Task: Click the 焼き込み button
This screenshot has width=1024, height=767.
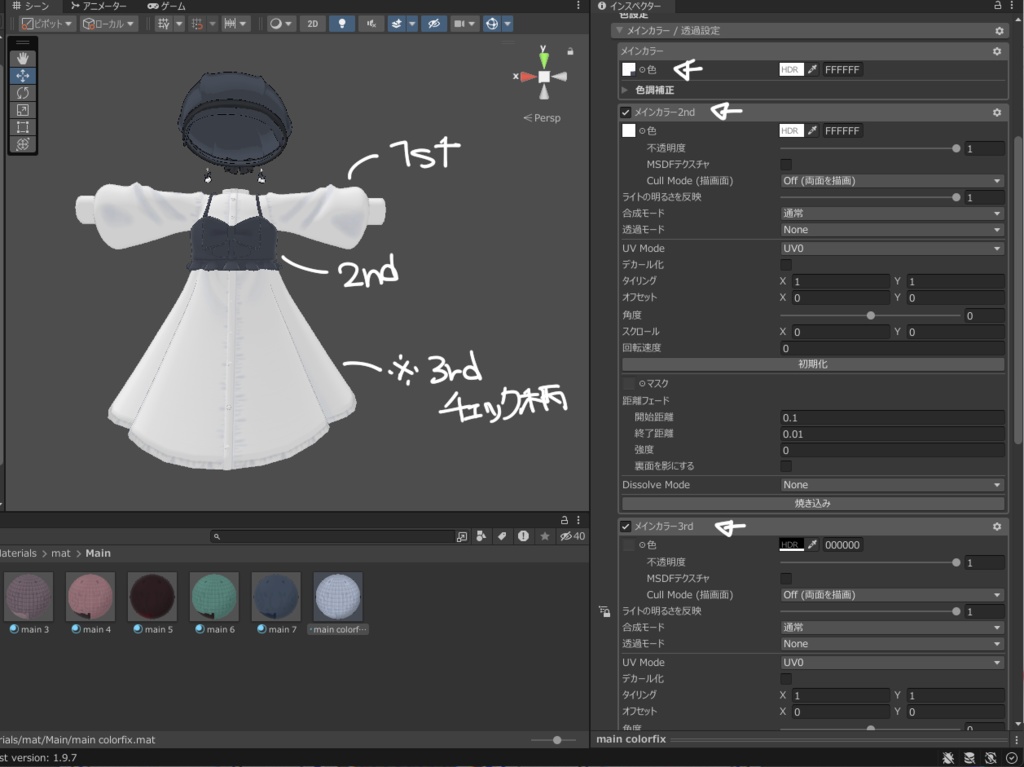Action: click(812, 503)
